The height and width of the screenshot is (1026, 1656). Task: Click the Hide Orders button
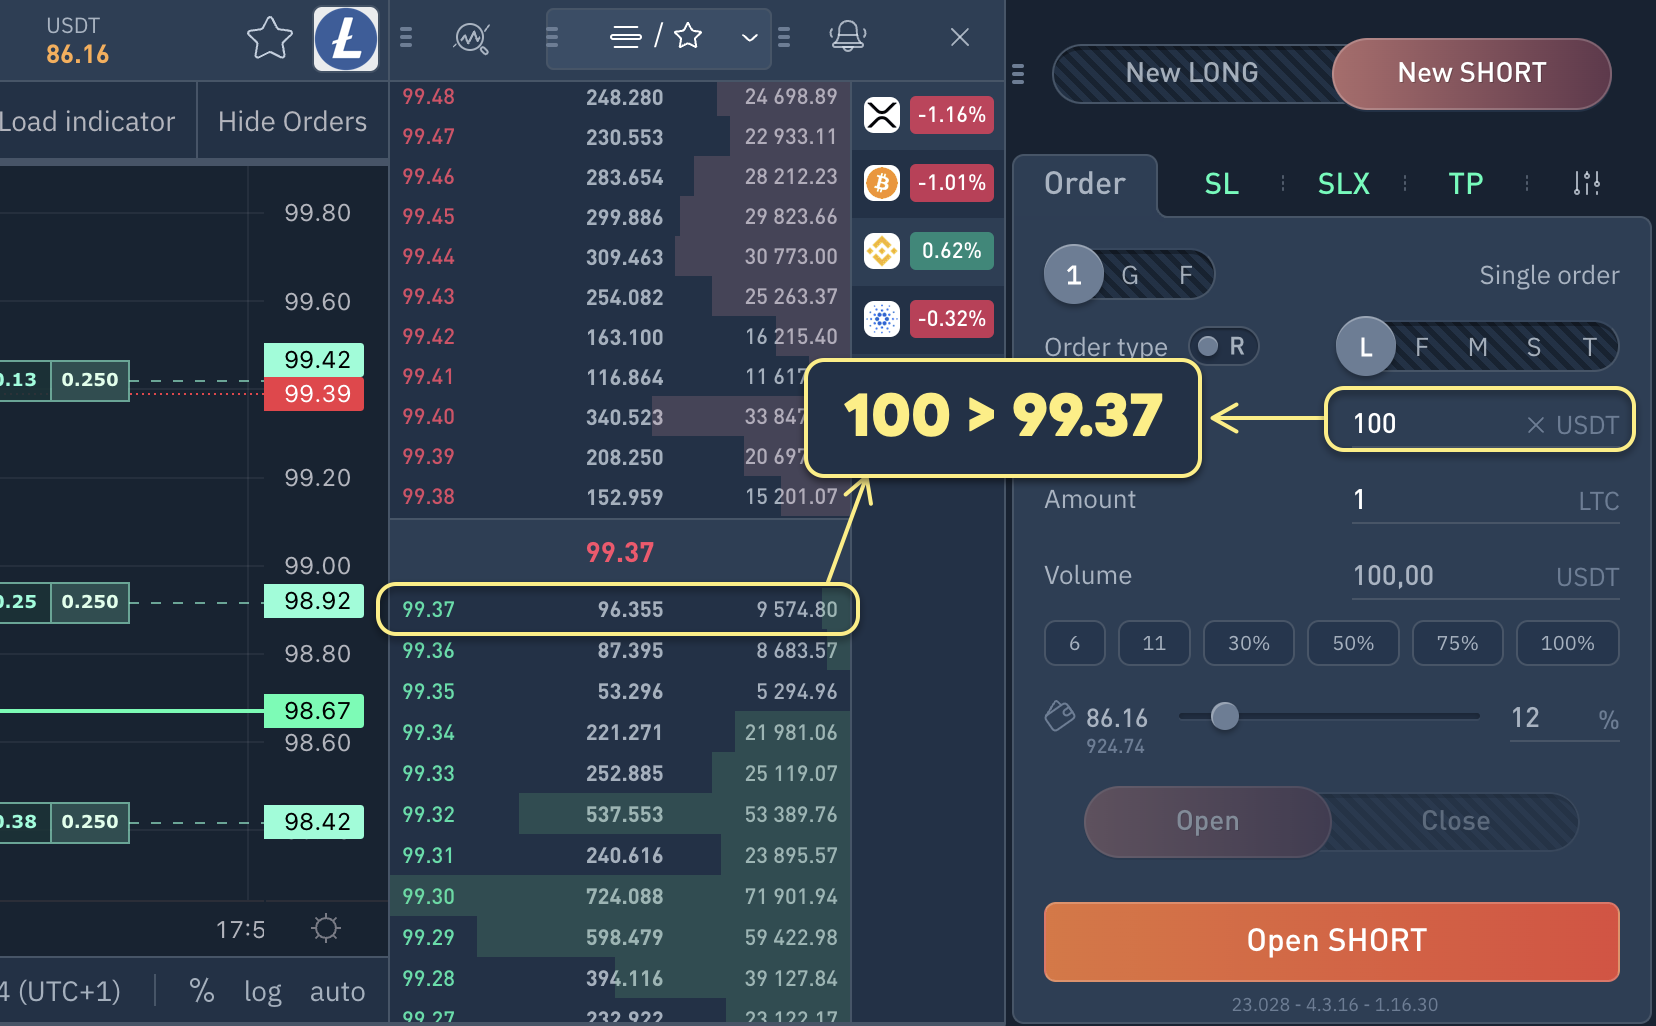[292, 122]
